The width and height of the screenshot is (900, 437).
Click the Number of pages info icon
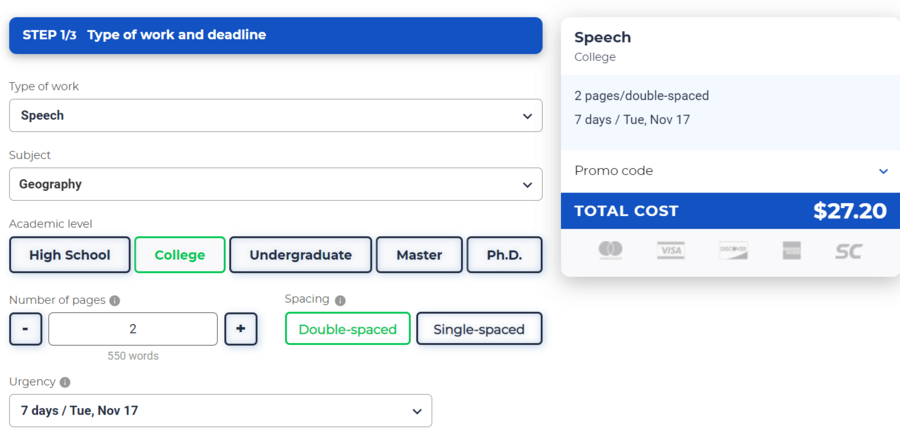tap(115, 300)
